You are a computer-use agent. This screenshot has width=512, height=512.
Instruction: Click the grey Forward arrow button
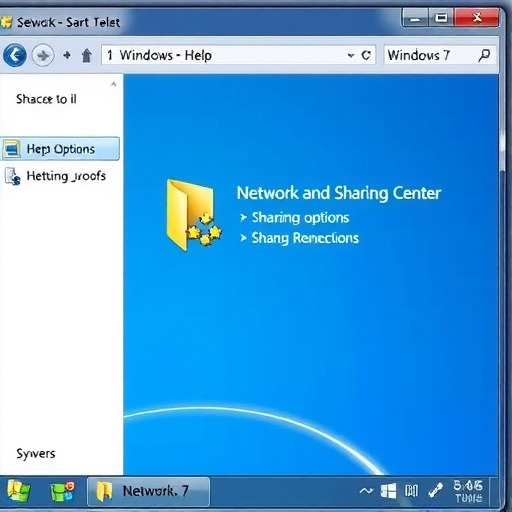[x=43, y=55]
